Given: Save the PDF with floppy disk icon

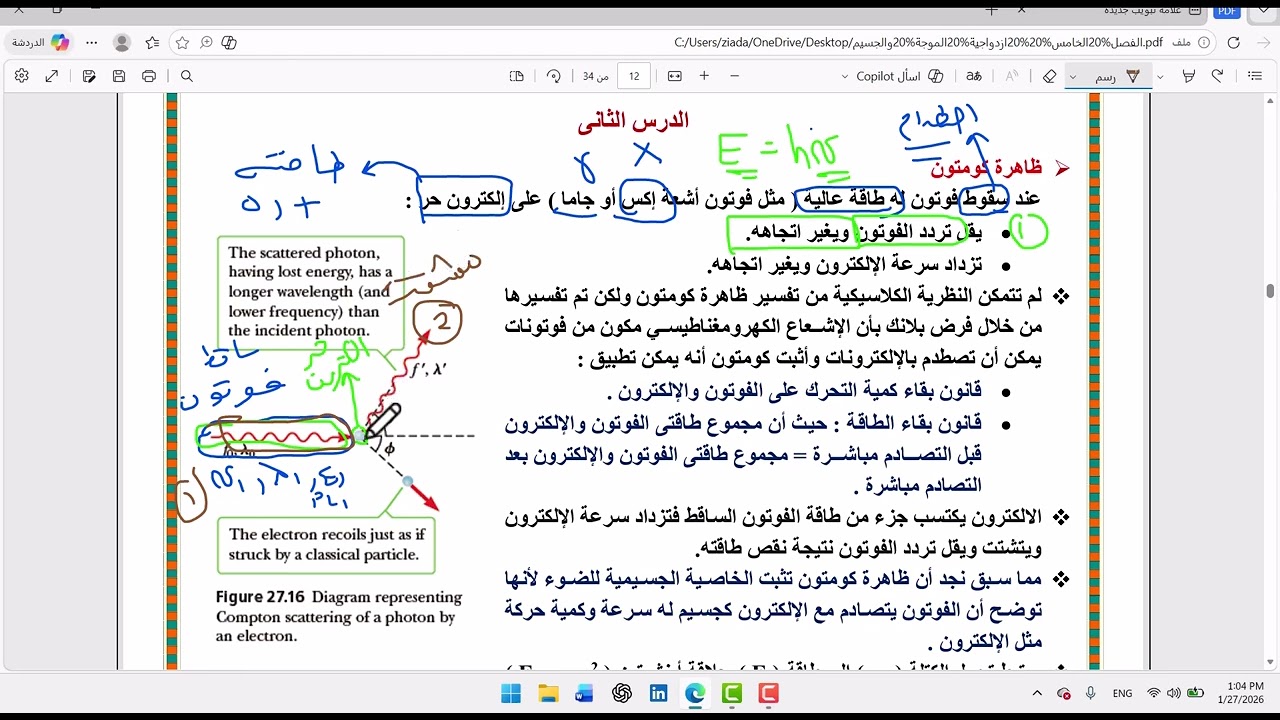Looking at the screenshot, I should pyautogui.click(x=119, y=76).
